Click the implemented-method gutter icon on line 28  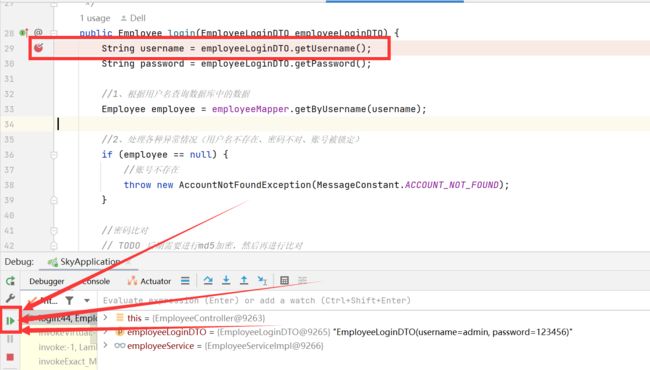click(x=24, y=32)
